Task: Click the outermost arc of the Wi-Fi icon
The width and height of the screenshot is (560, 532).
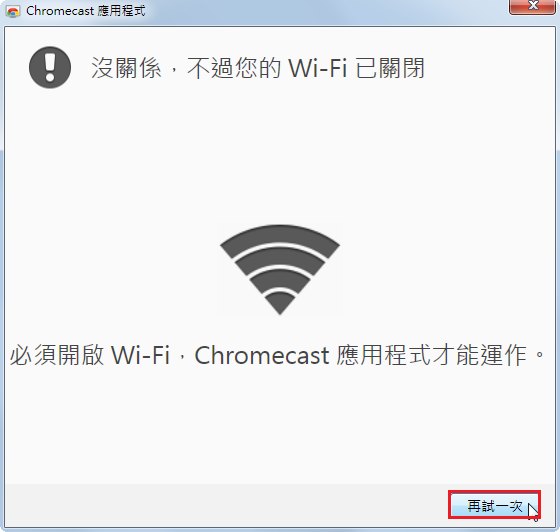Action: point(280,238)
